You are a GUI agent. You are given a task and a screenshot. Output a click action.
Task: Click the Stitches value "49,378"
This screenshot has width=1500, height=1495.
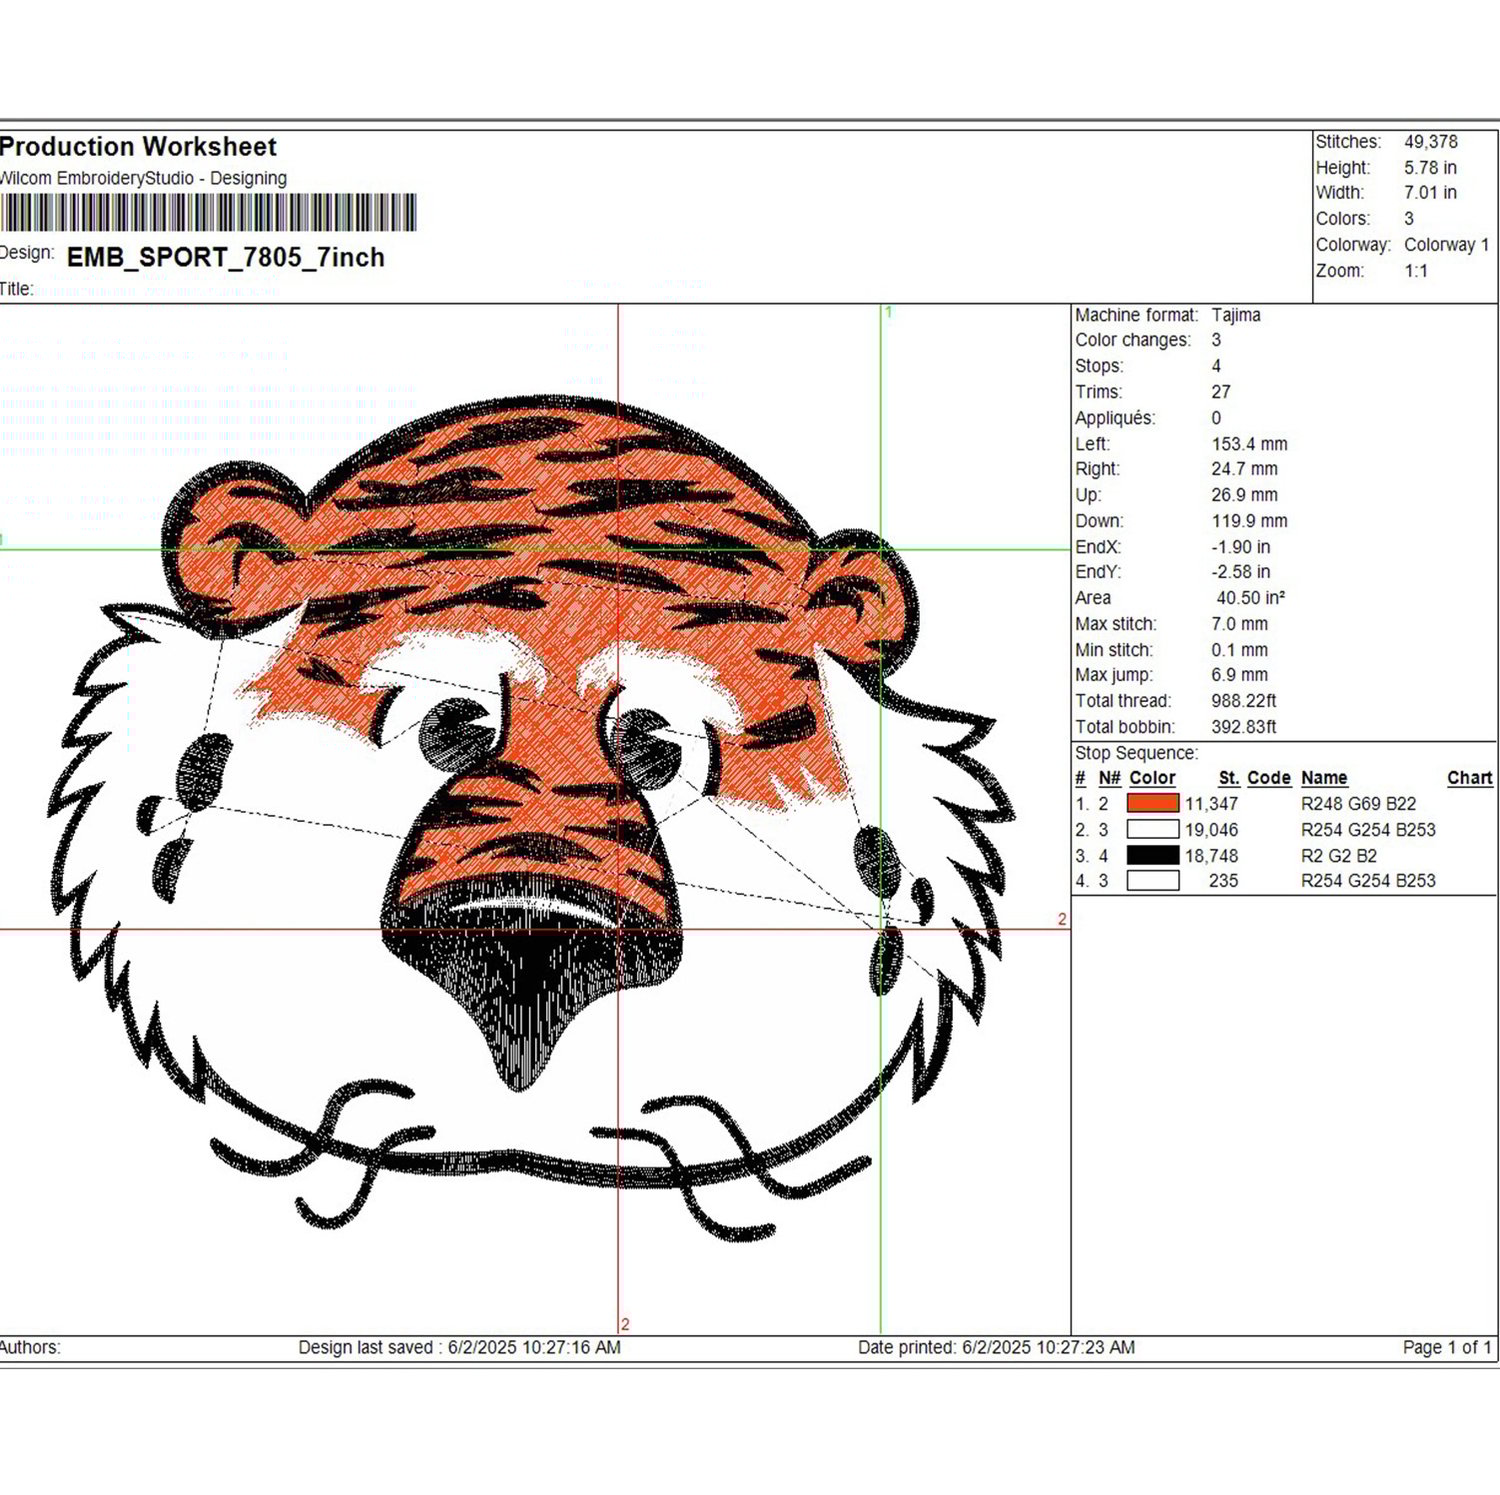(x=1431, y=142)
